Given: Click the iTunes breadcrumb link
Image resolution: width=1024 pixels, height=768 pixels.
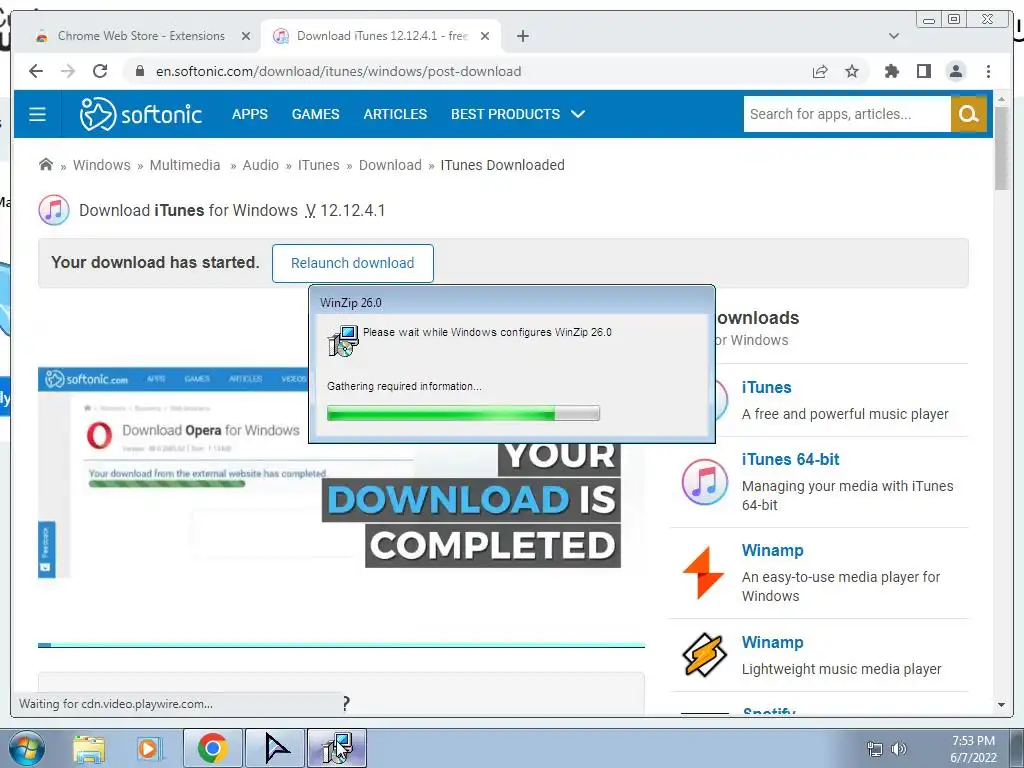Looking at the screenshot, I should 319,165.
